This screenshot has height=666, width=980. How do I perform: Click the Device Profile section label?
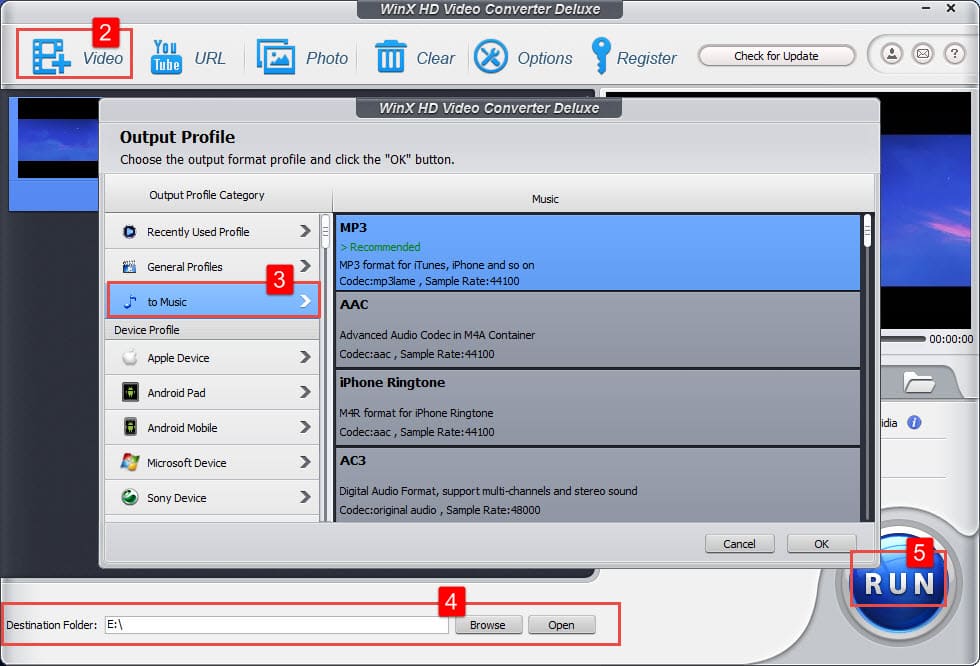[147, 330]
